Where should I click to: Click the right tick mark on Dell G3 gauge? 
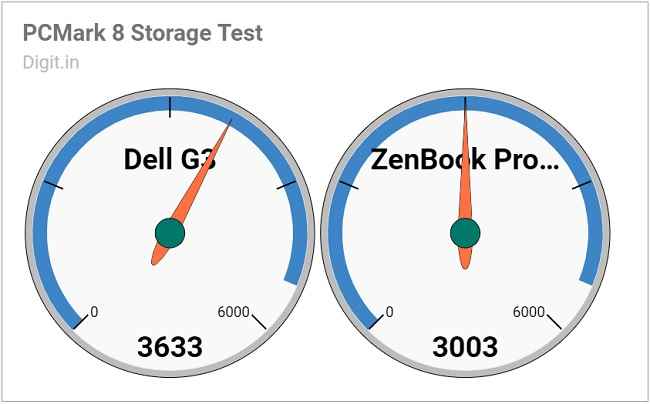286,185
